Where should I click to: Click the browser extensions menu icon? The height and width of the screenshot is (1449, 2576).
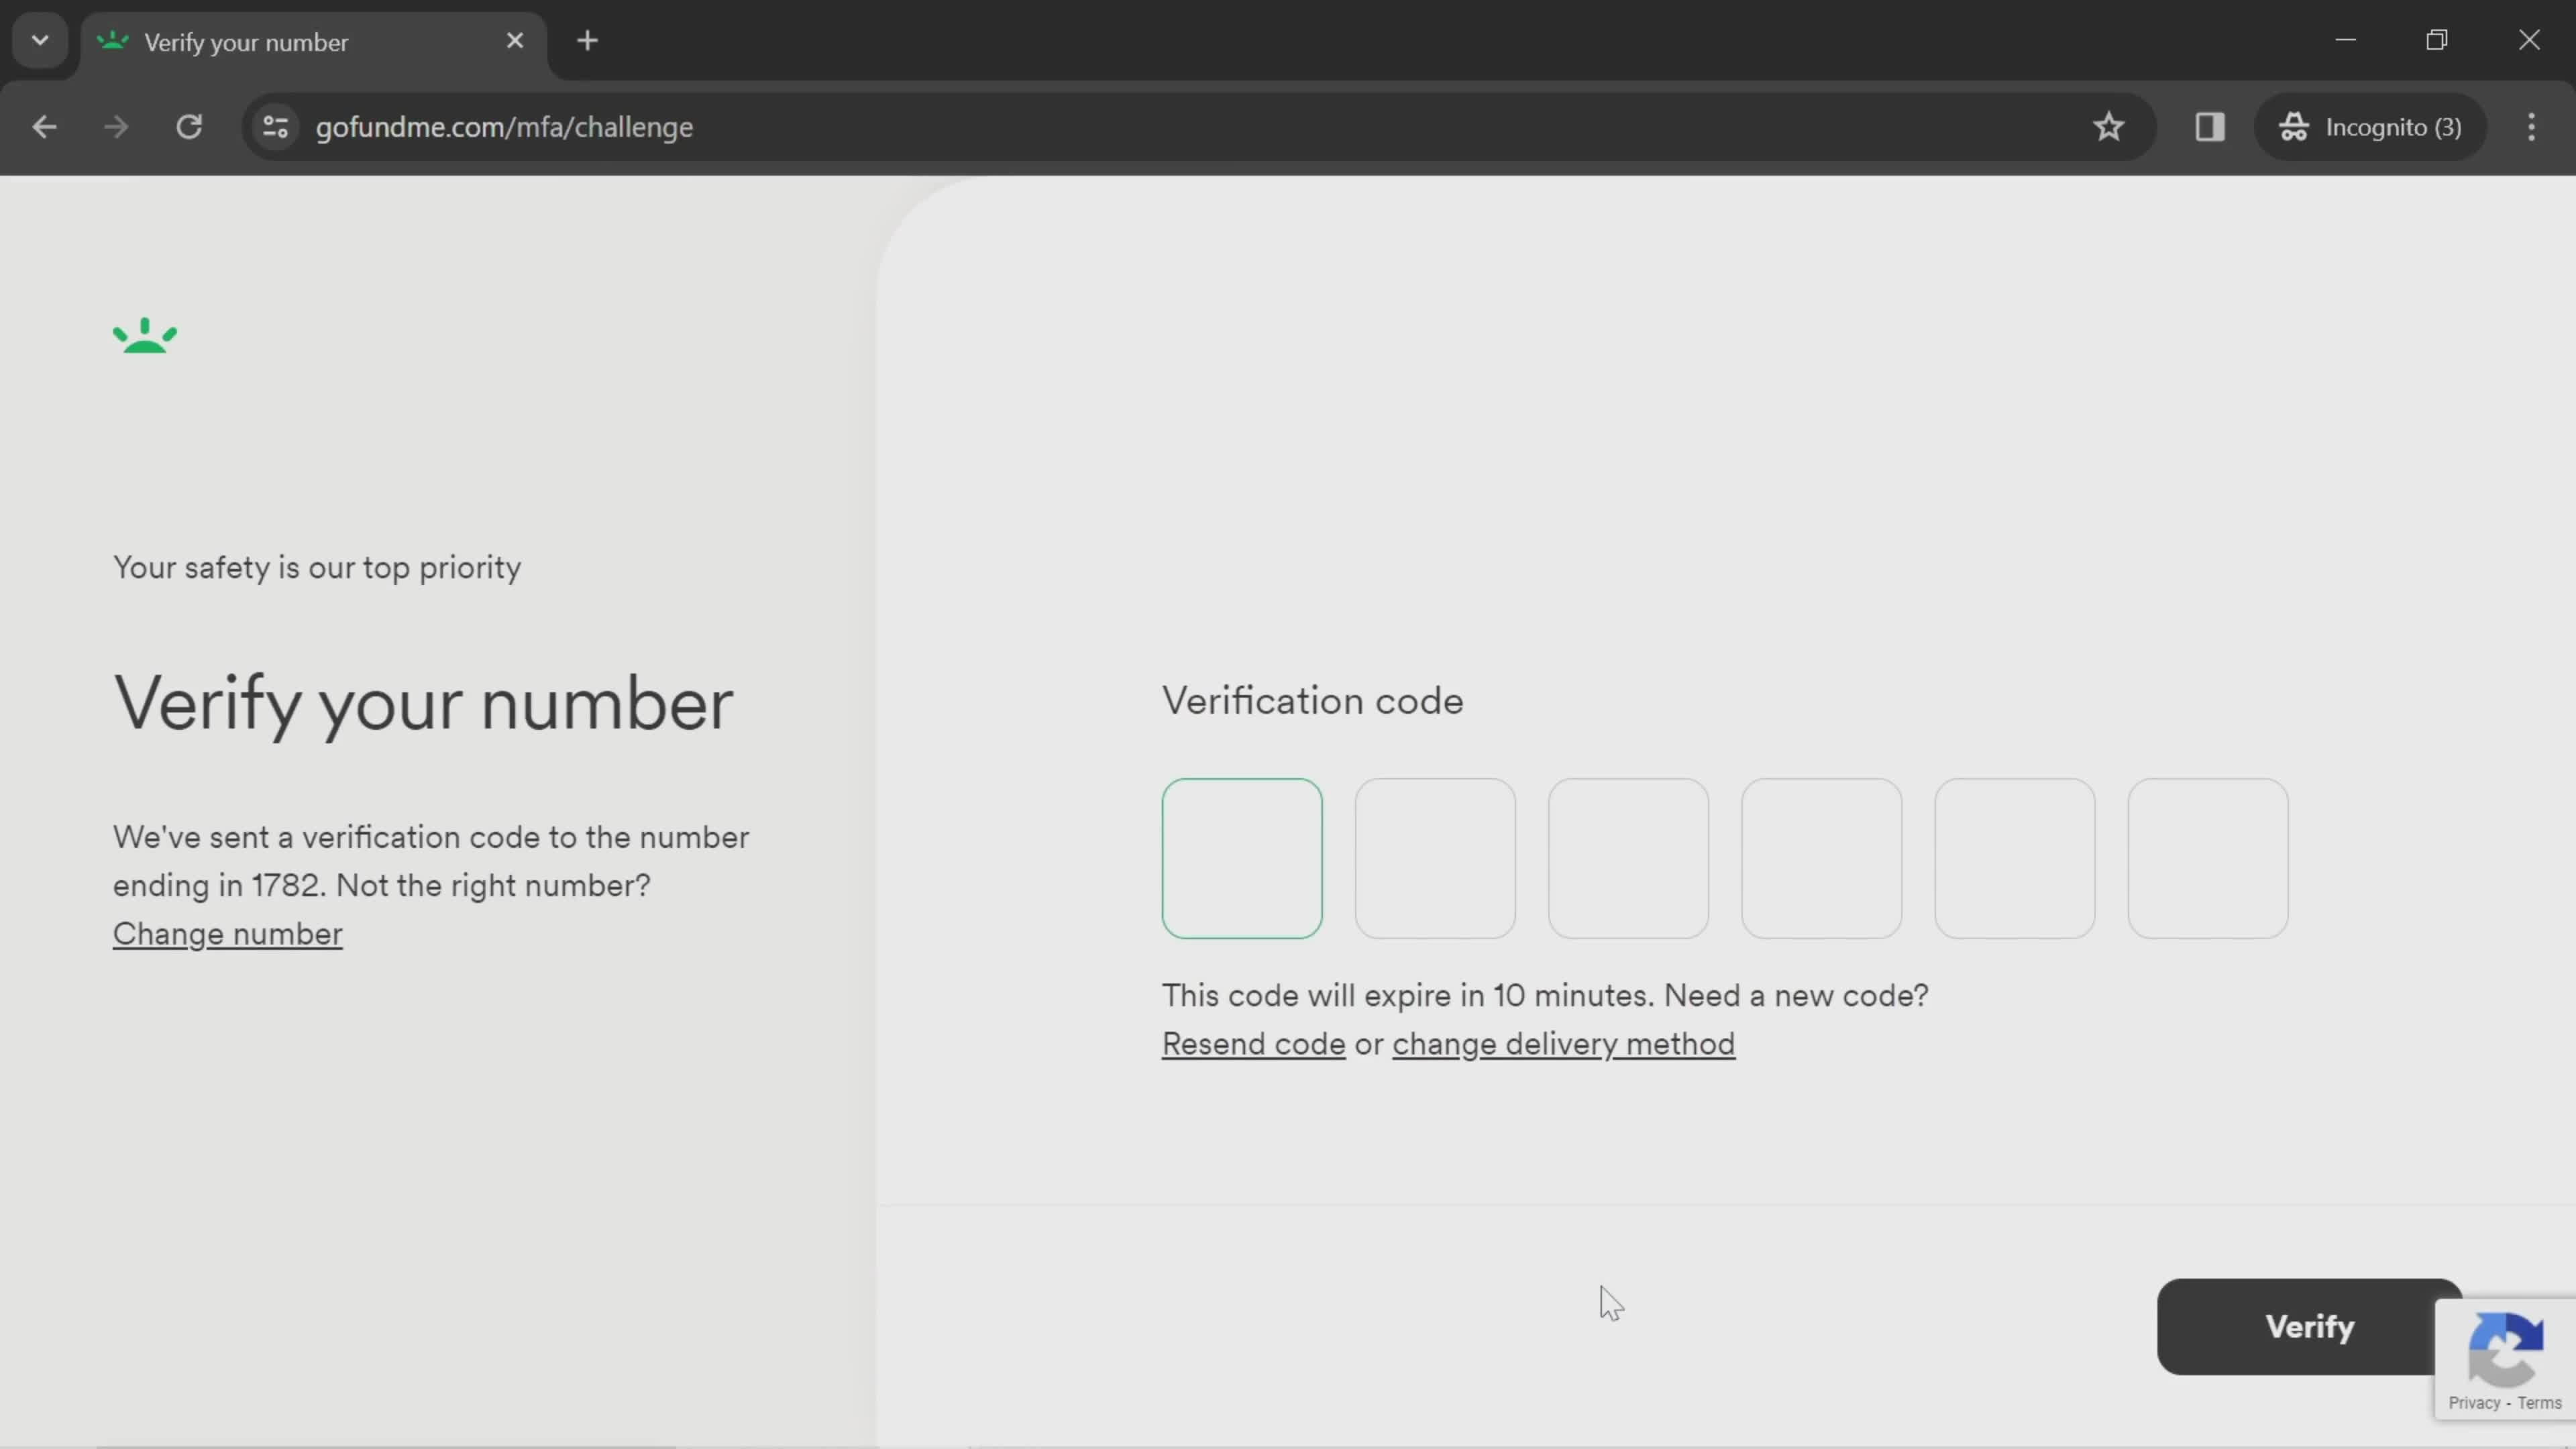(2210, 125)
